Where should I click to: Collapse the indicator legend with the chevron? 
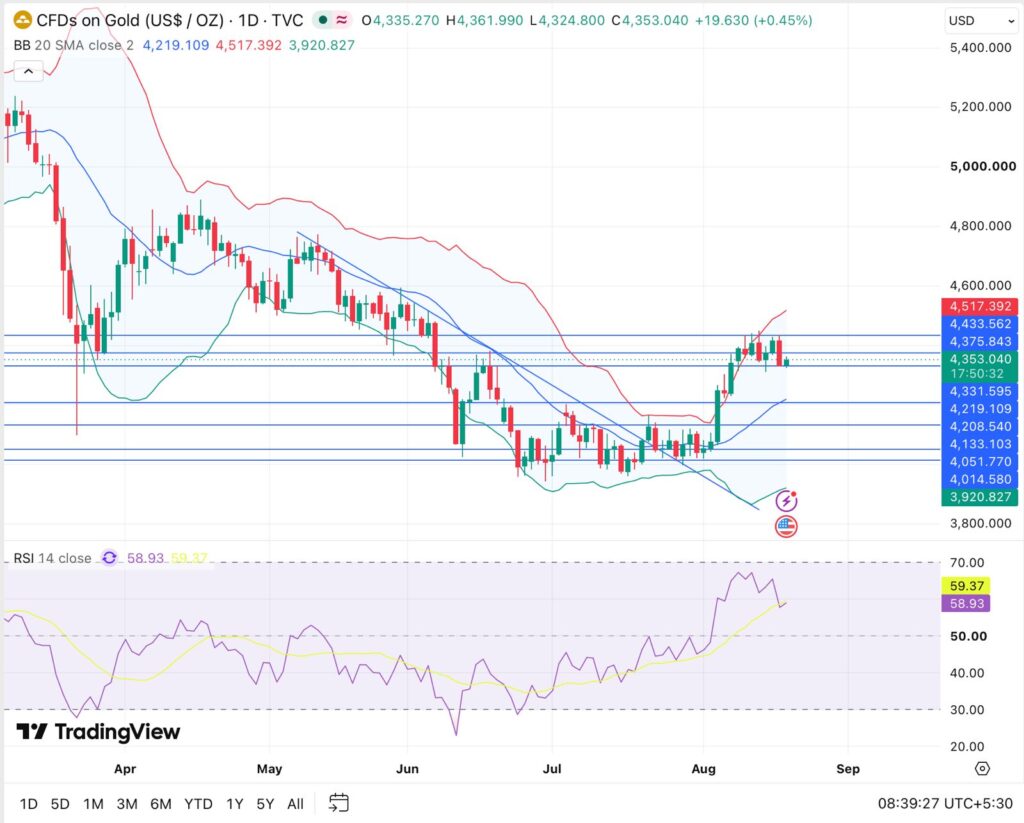[x=28, y=71]
